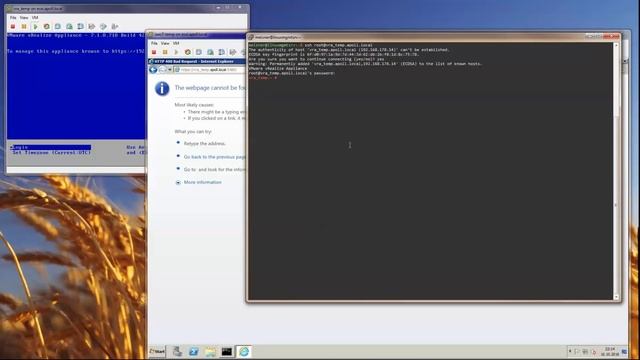The width and height of the screenshot is (640, 360).
Task: Click SSH terminal scrollbar up arrow
Action: click(x=616, y=45)
